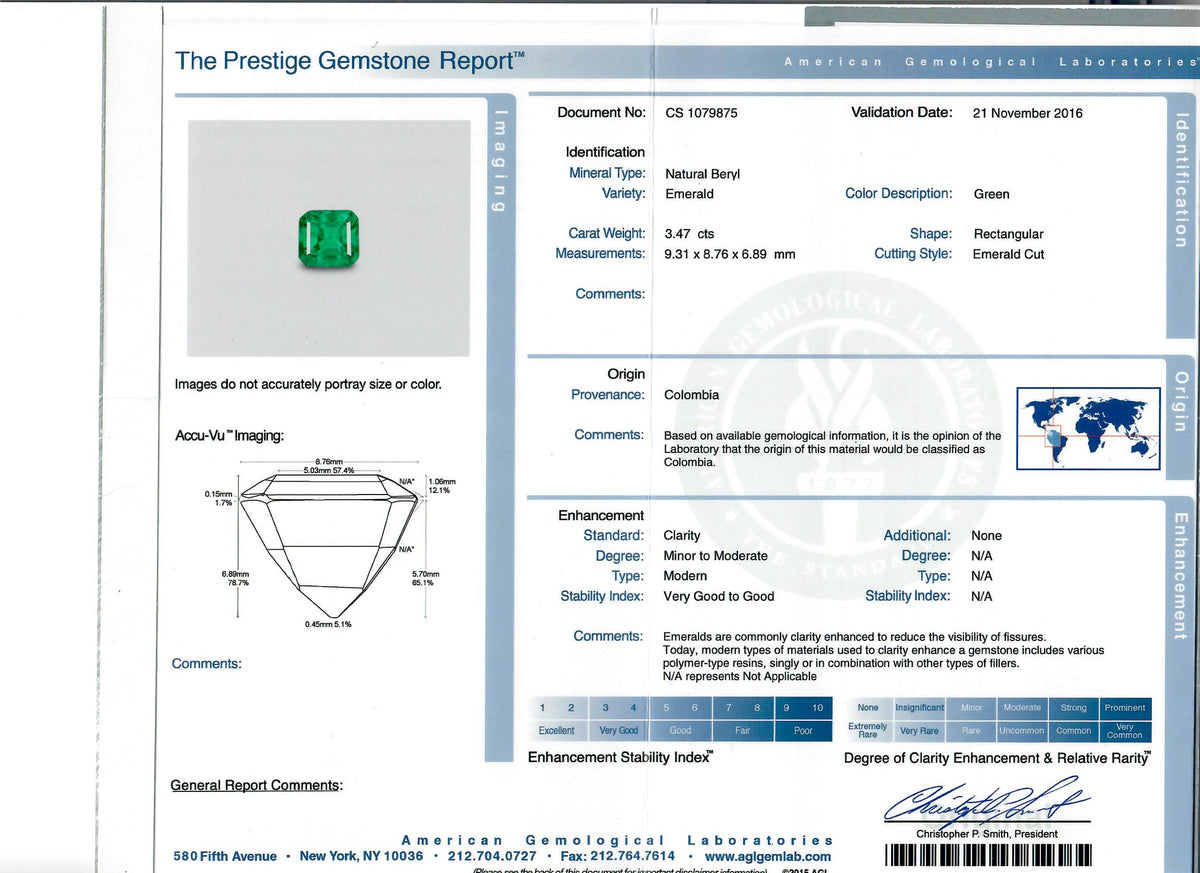Click the 'Enhancement Stability Index' caption
The height and width of the screenshot is (873, 1200).
point(622,757)
